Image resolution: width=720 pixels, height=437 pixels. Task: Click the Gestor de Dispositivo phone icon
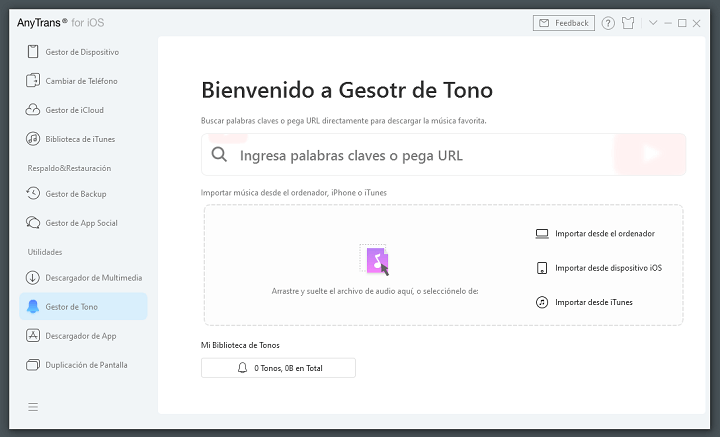pyautogui.click(x=33, y=52)
